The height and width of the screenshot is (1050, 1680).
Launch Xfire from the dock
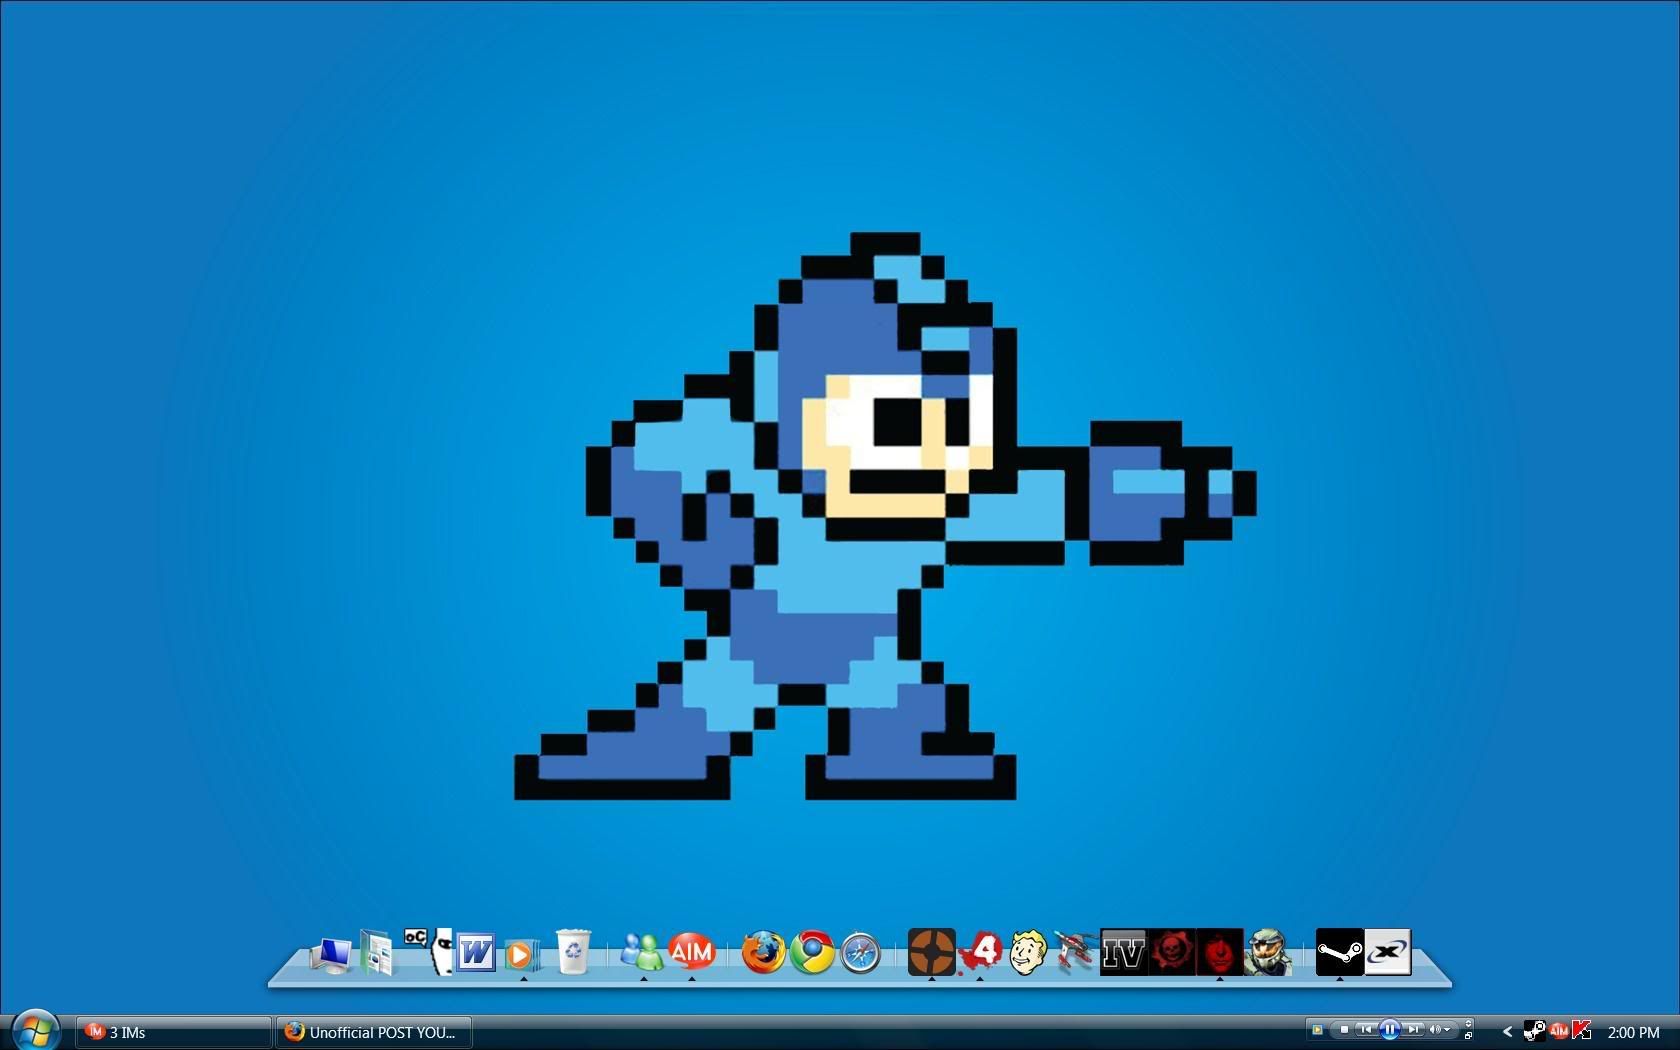(1388, 952)
